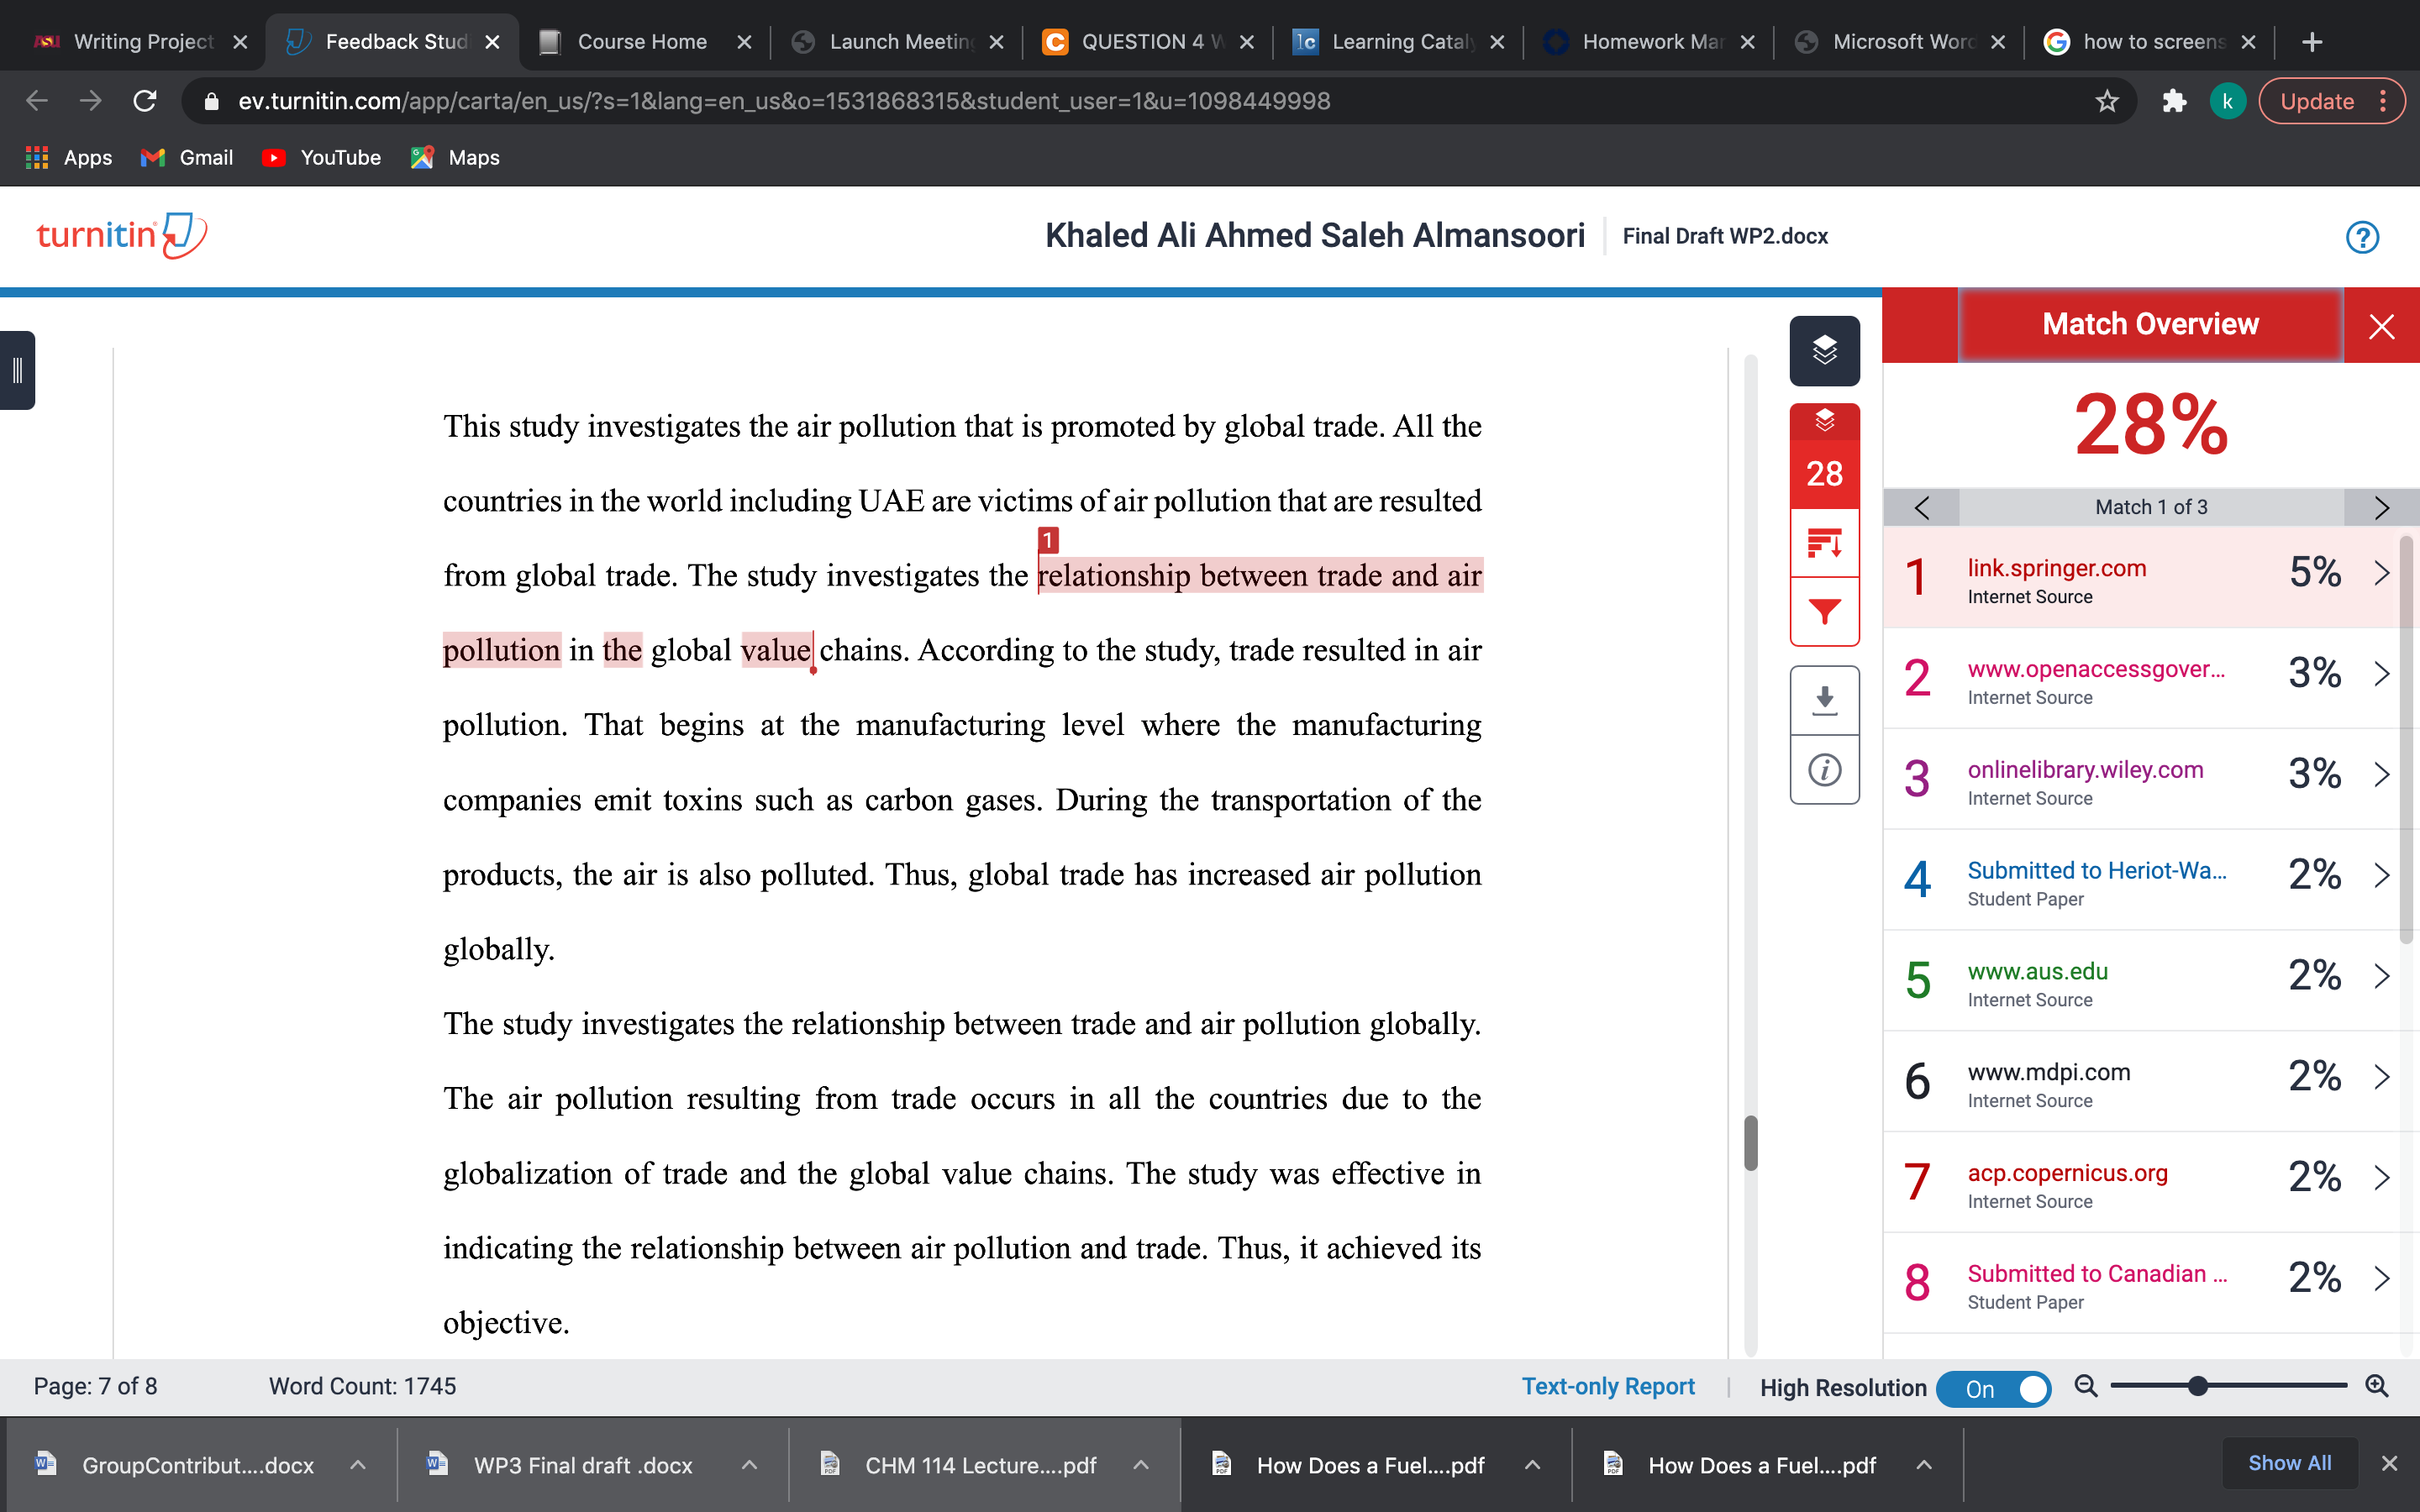The height and width of the screenshot is (1512, 2420).
Task: Click the Update Chrome button
Action: 2330,101
